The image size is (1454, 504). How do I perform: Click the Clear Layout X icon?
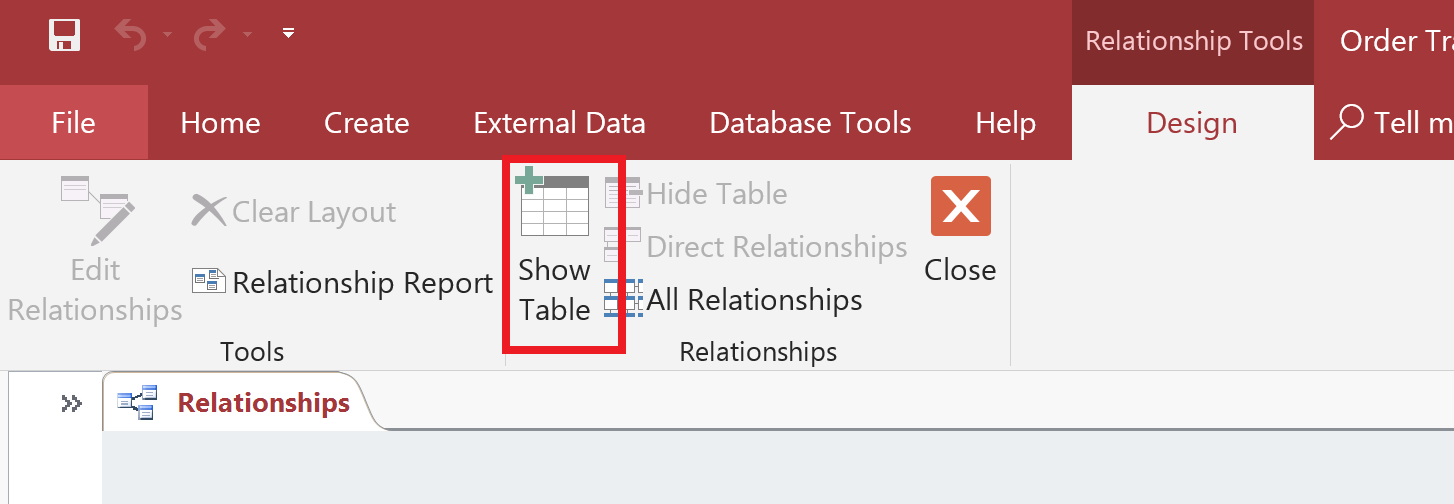click(x=209, y=211)
